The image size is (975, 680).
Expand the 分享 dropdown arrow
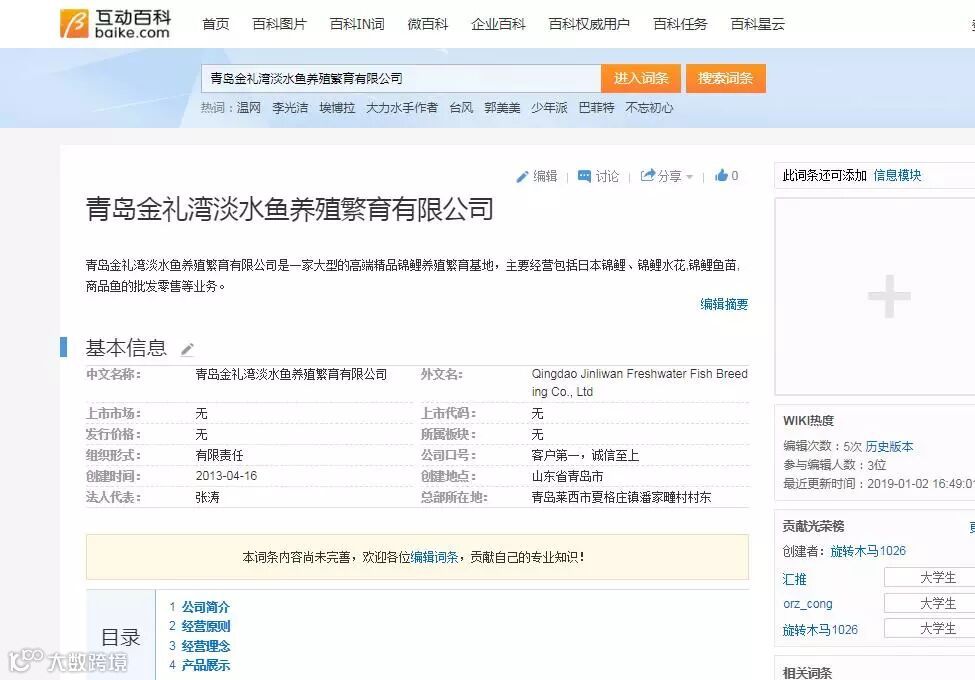pyautogui.click(x=689, y=177)
